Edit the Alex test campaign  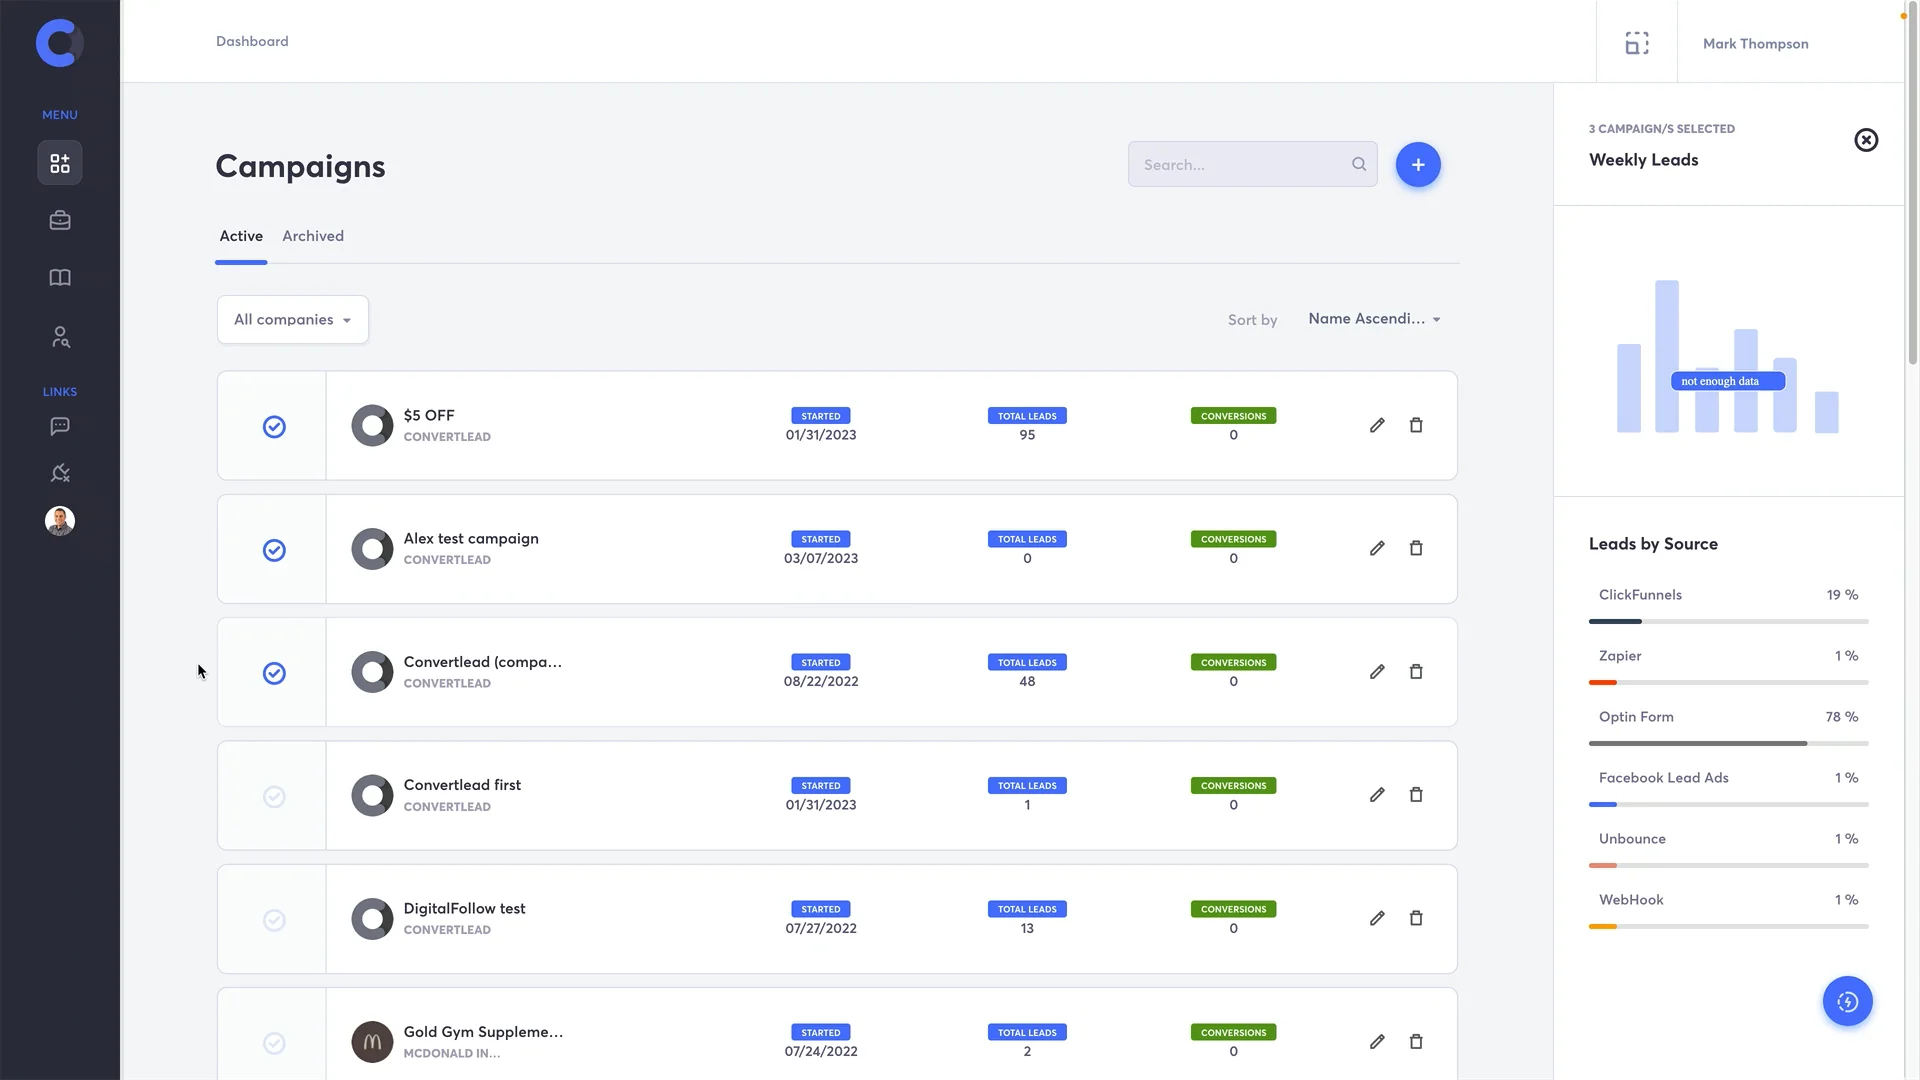[1377, 548]
